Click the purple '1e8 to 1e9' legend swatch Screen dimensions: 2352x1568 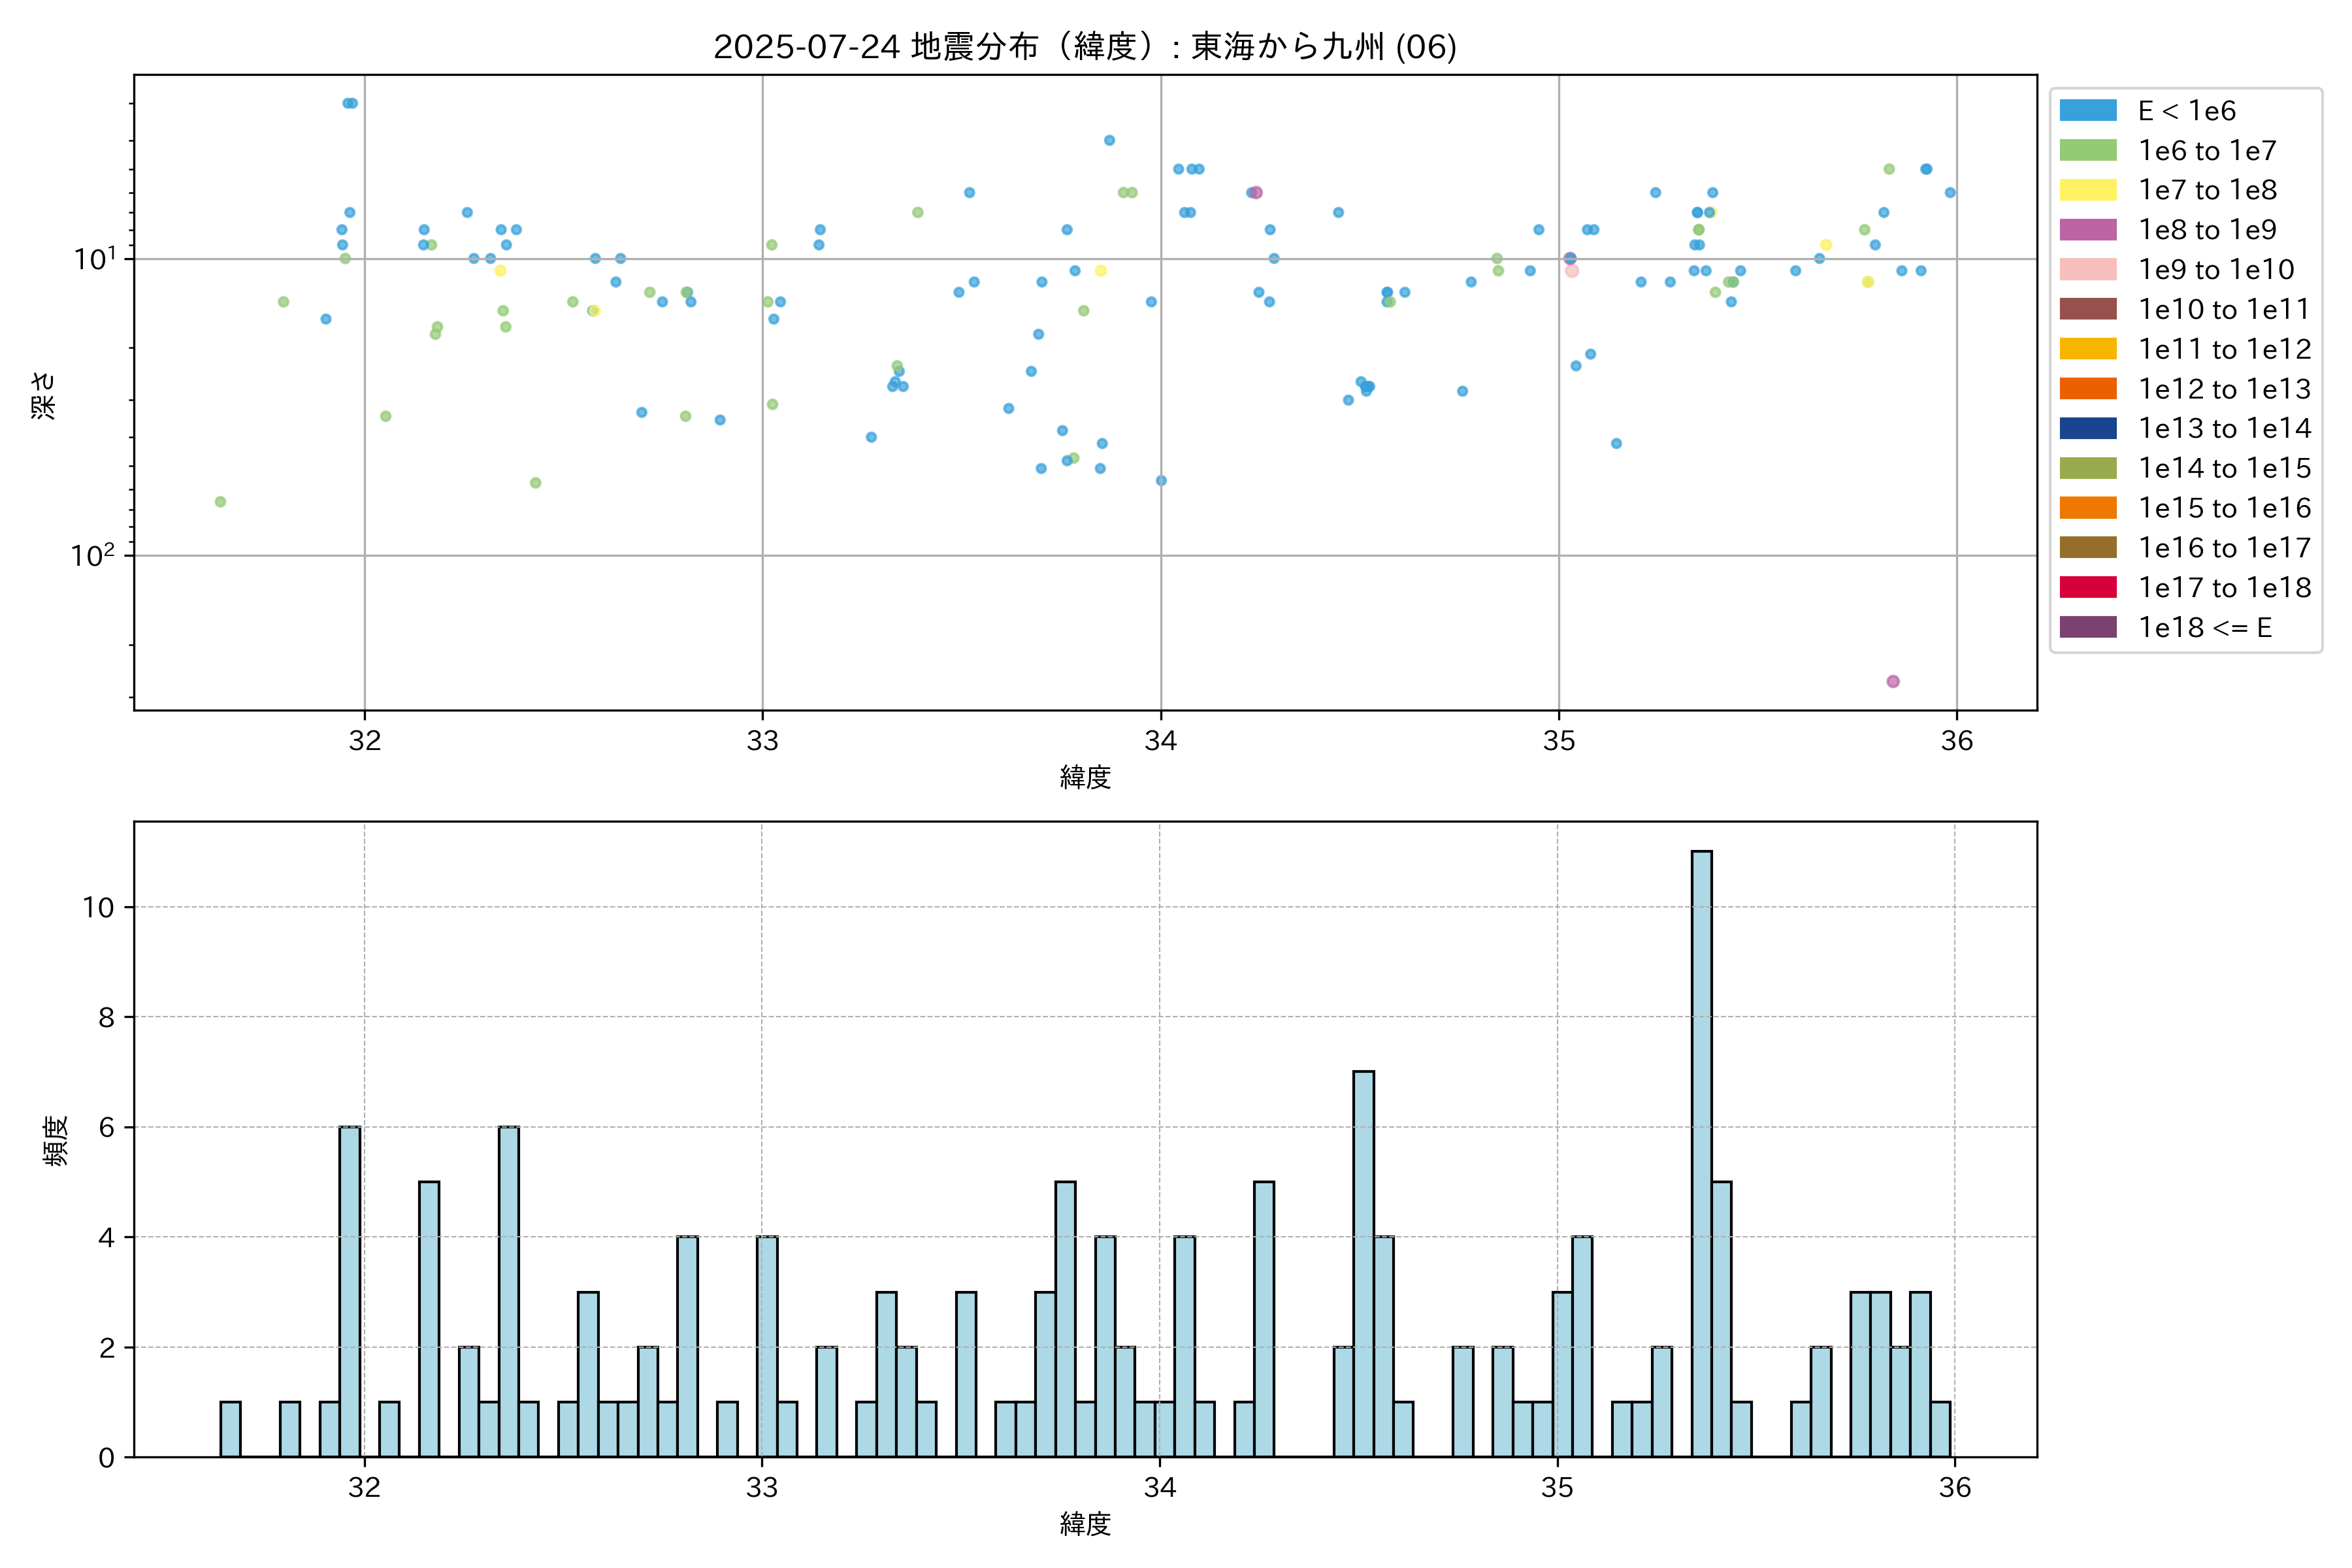pyautogui.click(x=2087, y=230)
